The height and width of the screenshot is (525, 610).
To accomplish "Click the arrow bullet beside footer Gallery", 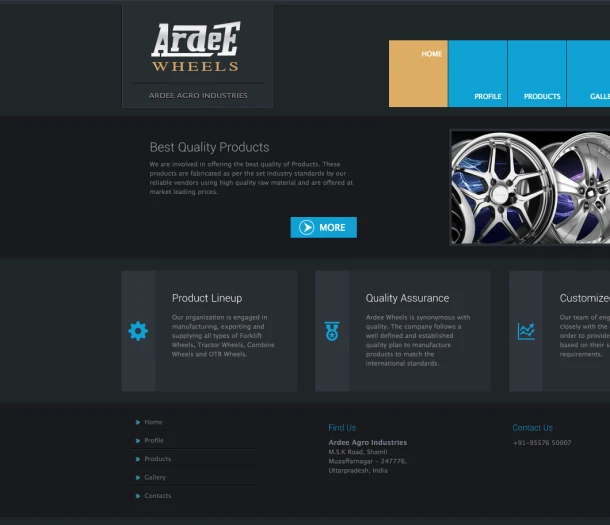I will point(138,478).
